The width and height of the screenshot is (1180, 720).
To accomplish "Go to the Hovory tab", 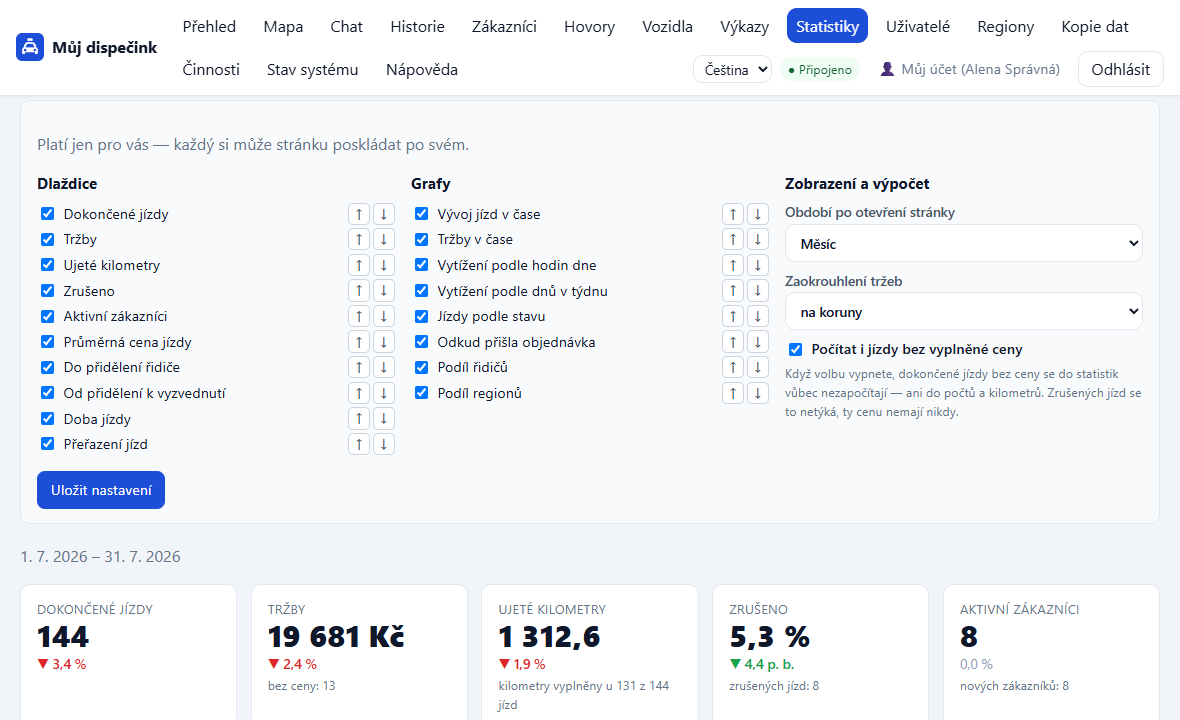I will pyautogui.click(x=589, y=26).
